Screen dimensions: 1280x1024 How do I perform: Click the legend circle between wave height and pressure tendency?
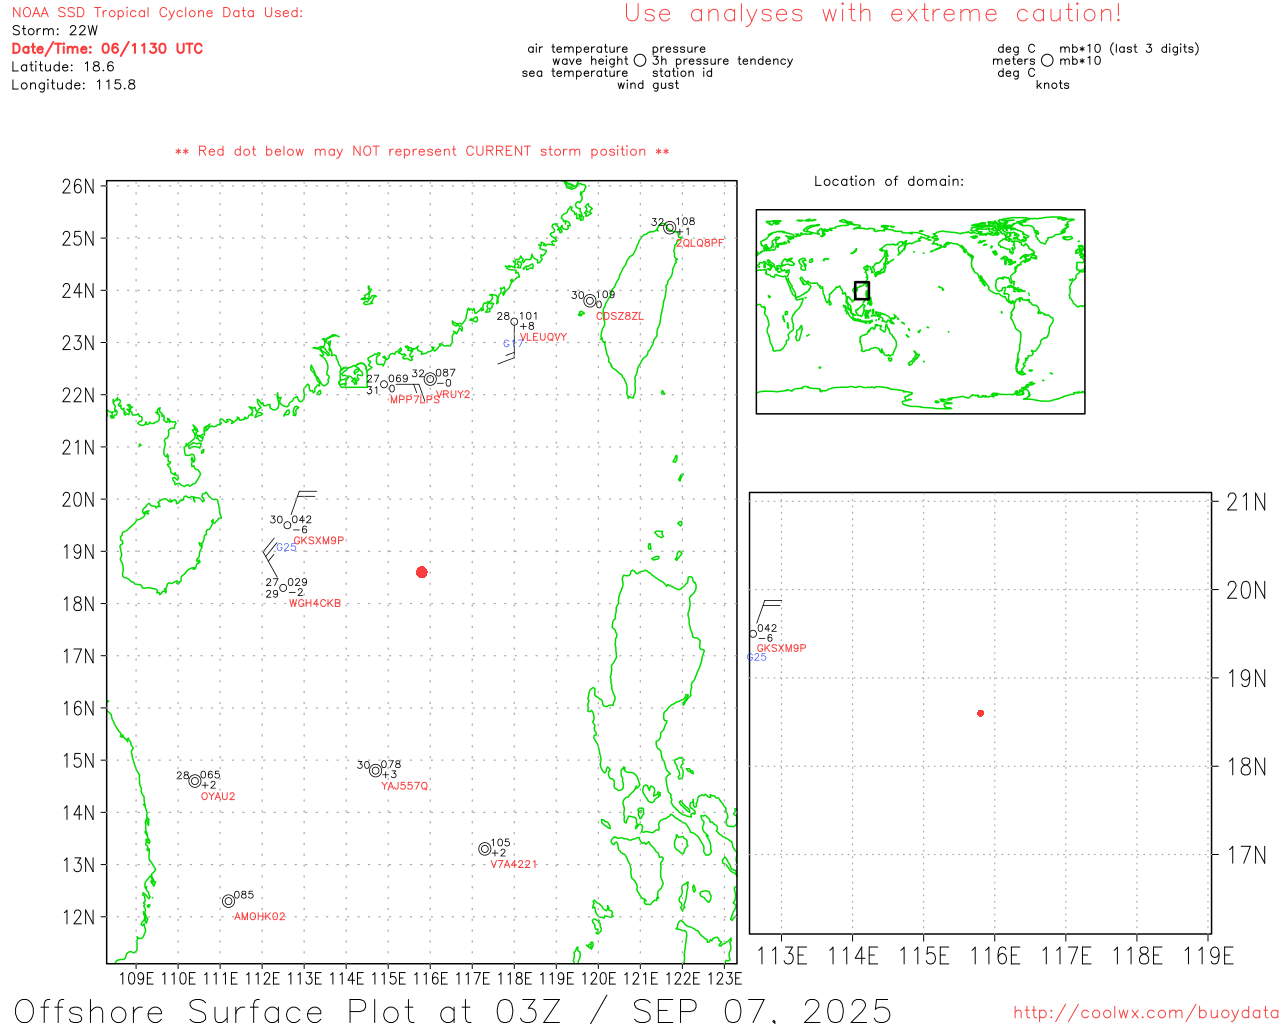pyautogui.click(x=640, y=60)
